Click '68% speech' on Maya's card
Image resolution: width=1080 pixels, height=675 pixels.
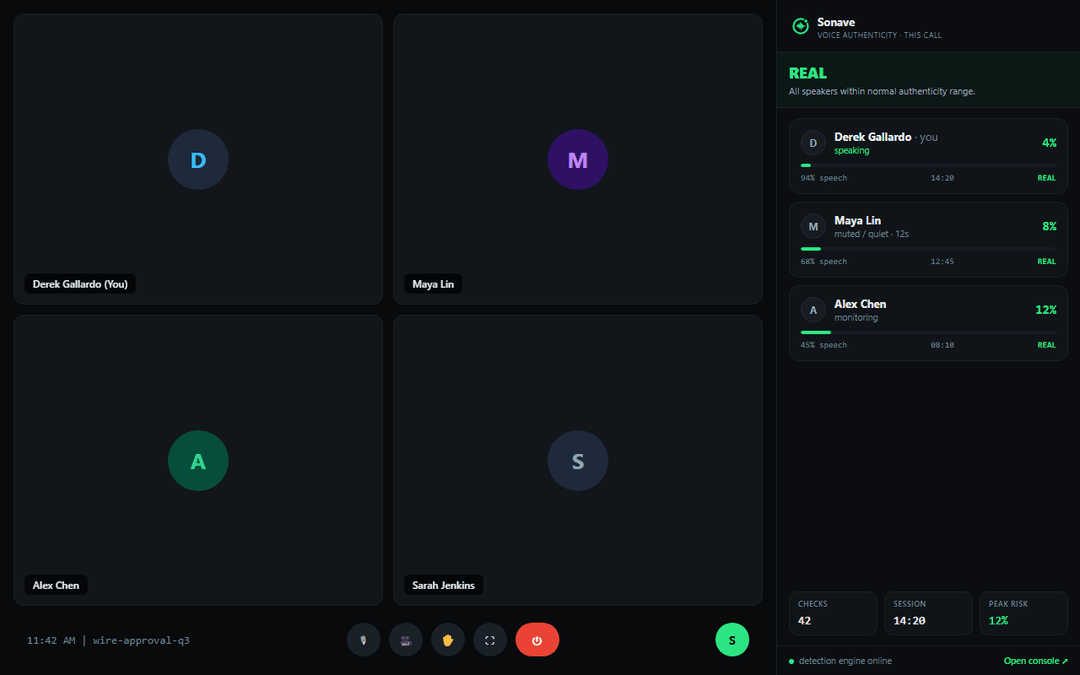click(824, 261)
